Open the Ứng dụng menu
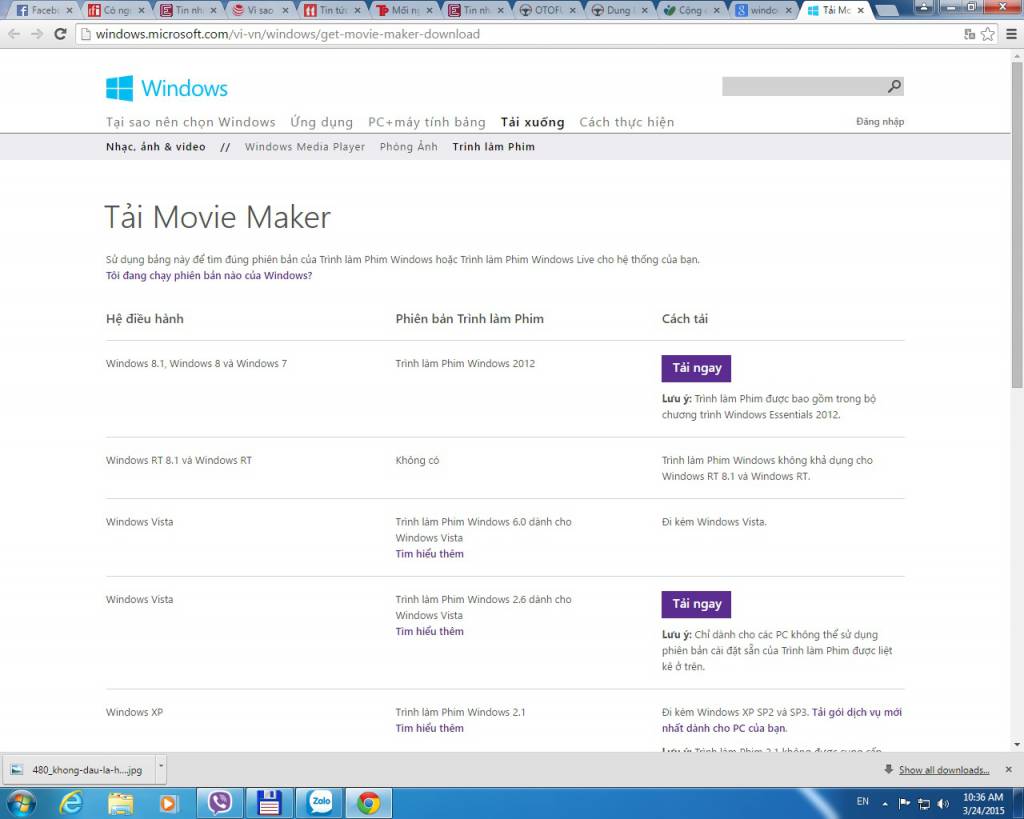This screenshot has width=1024, height=819. [x=321, y=122]
